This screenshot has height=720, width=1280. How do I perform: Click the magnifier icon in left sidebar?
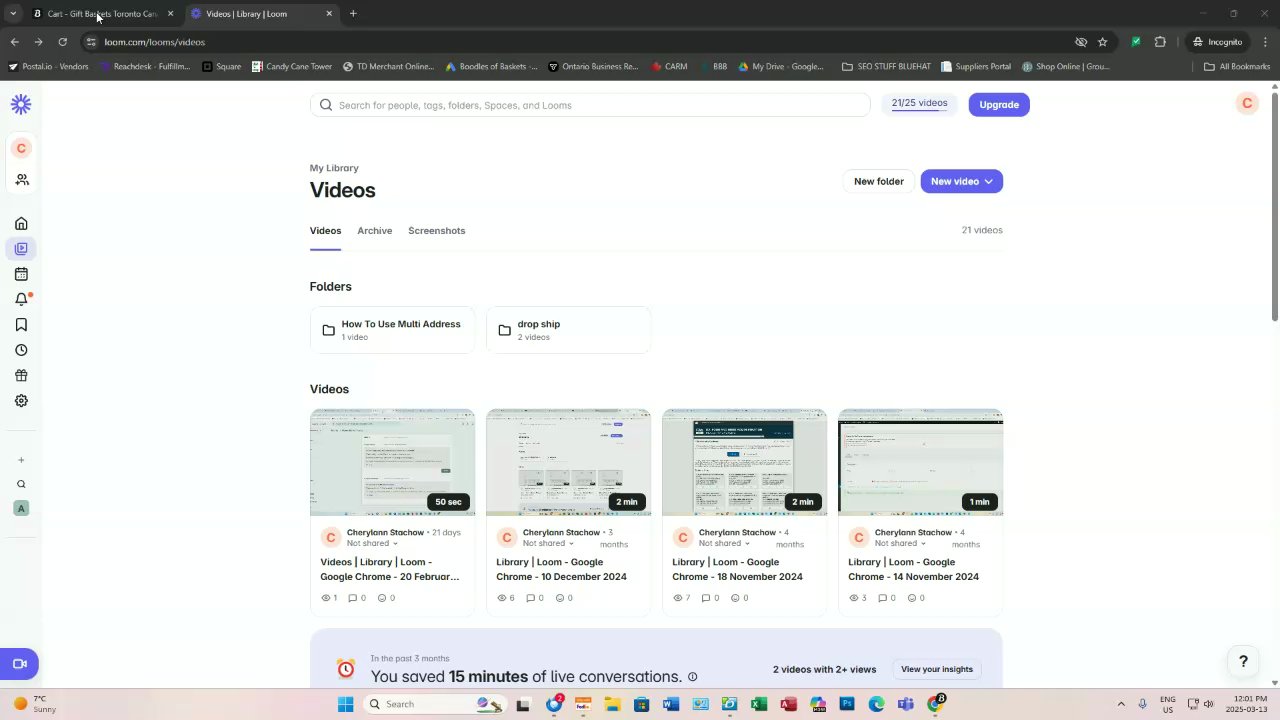click(x=21, y=484)
